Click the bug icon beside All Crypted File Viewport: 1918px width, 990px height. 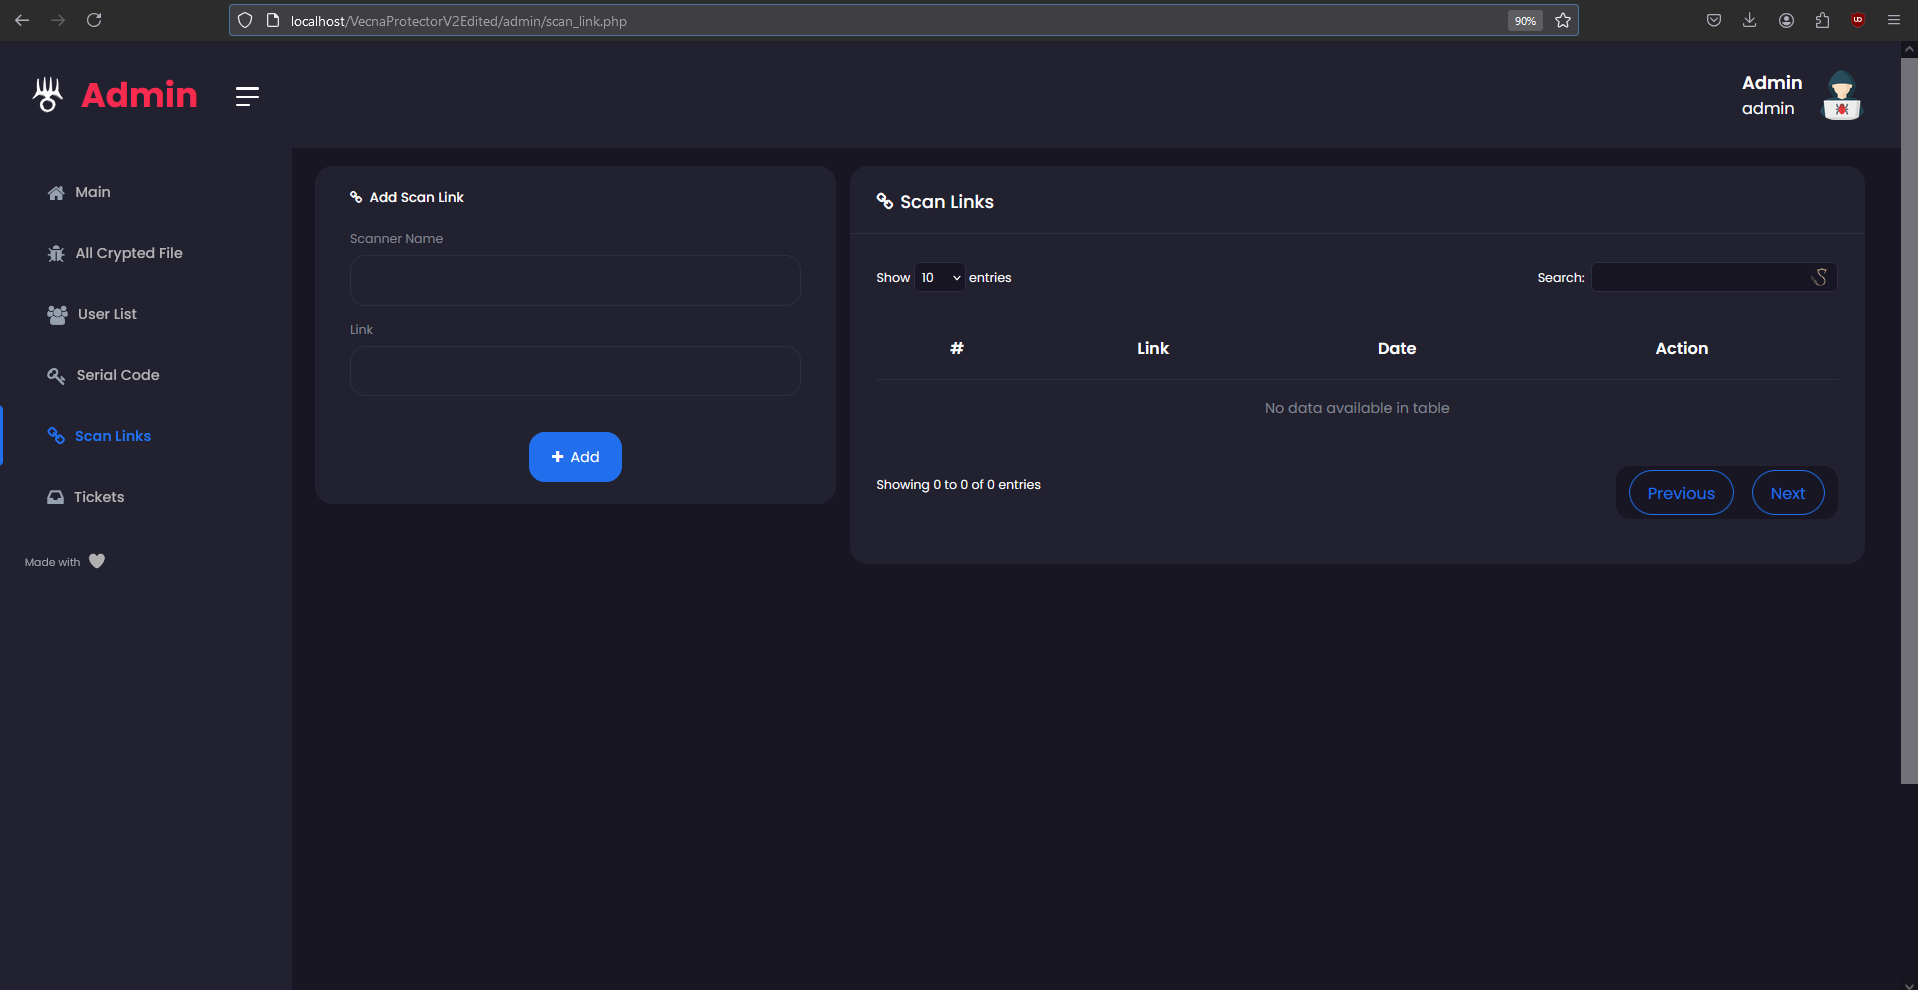coord(56,254)
